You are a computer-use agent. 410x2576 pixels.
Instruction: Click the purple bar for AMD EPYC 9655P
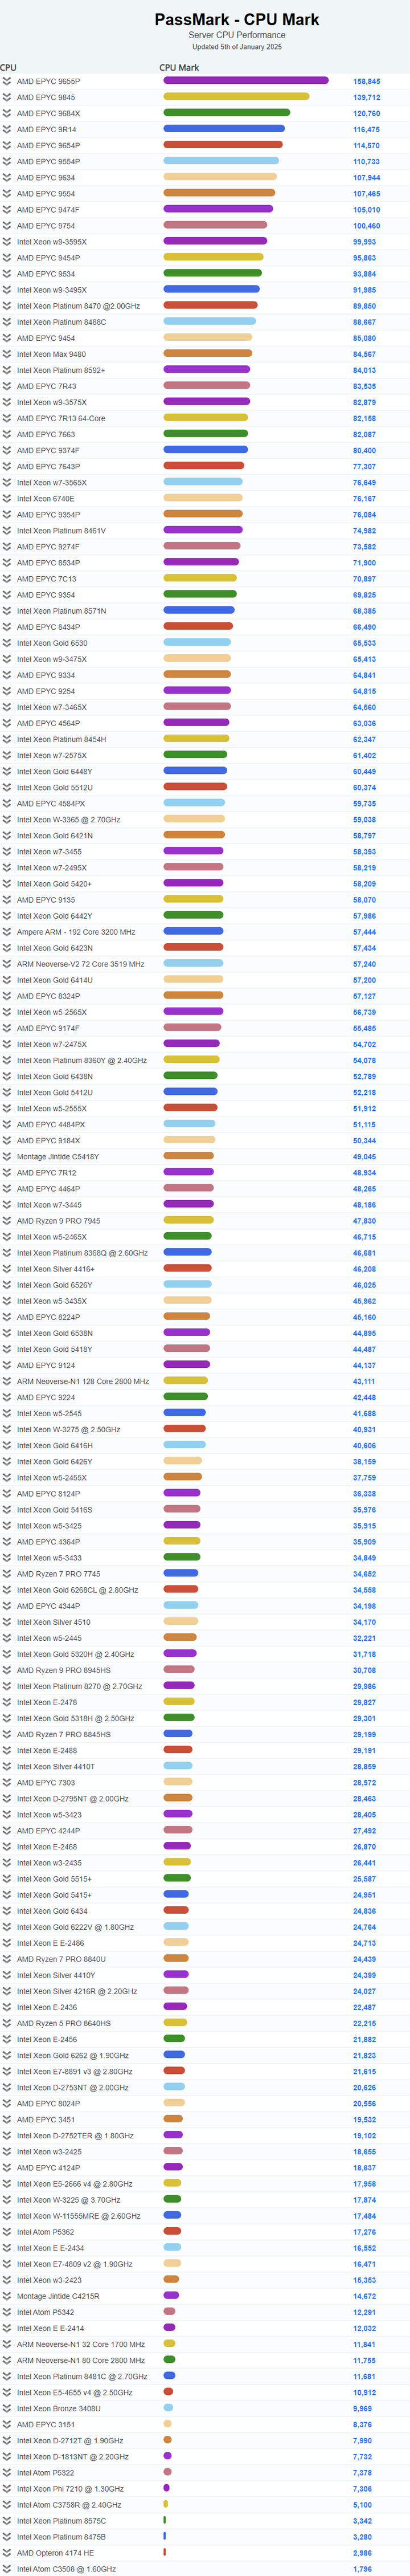pyautogui.click(x=246, y=81)
